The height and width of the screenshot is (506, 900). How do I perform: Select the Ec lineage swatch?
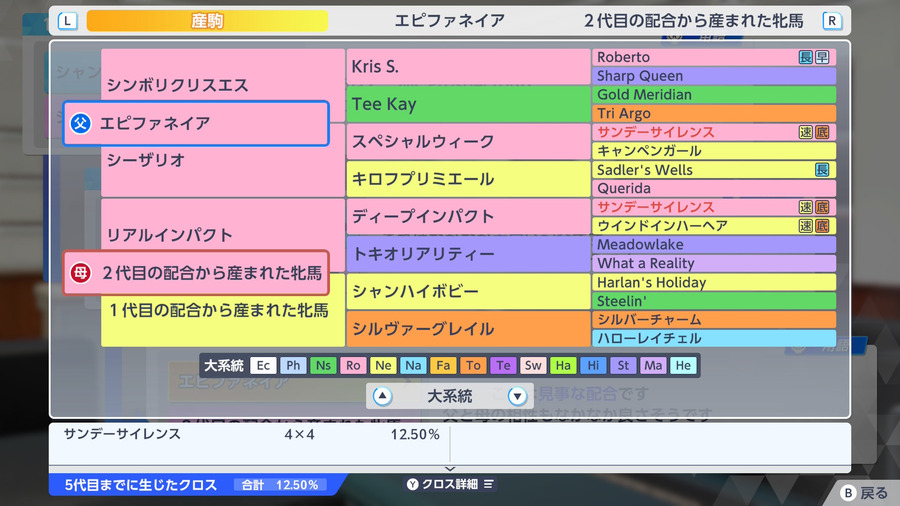263,365
